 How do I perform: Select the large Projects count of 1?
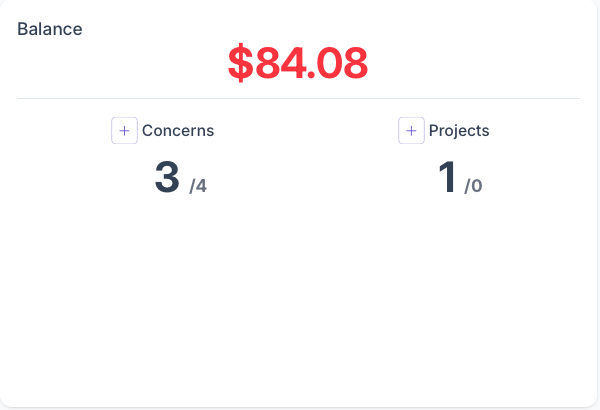[447, 178]
